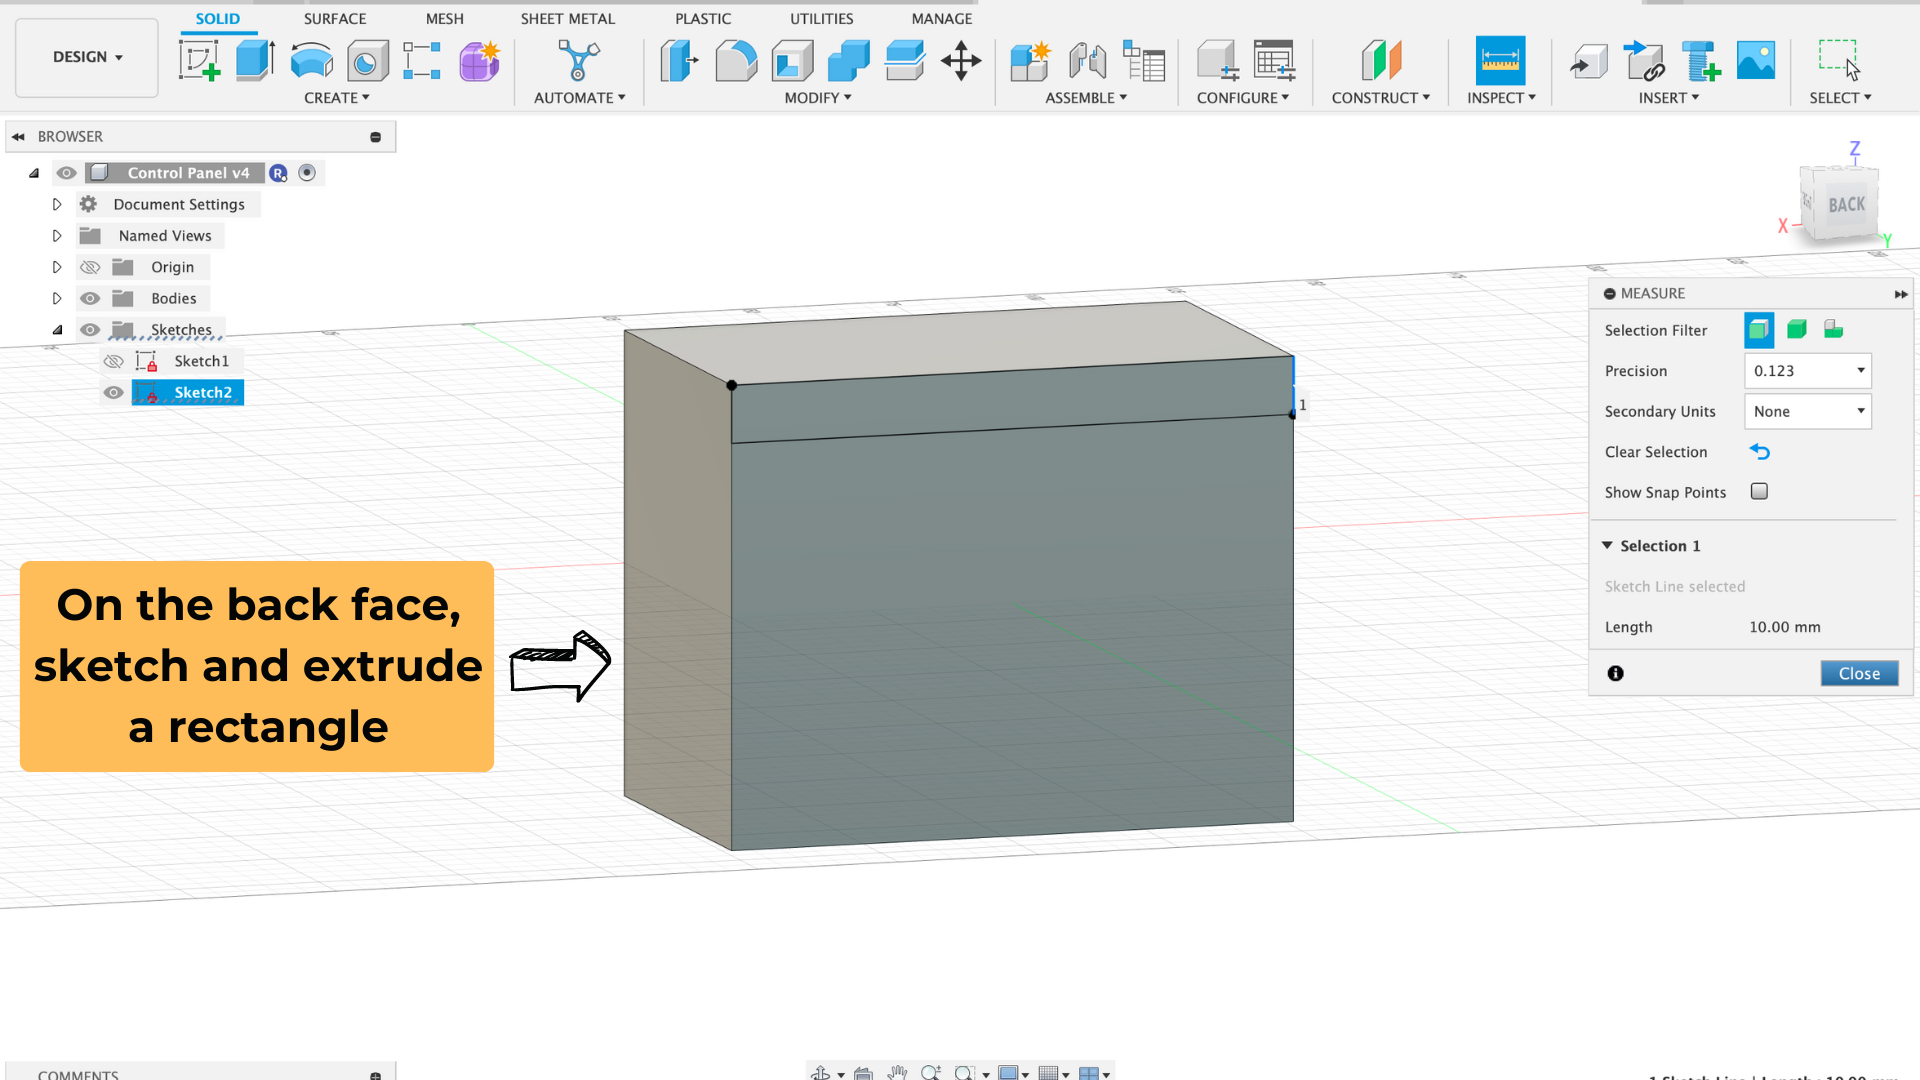Click the Create Sketch tool icon

[x=199, y=61]
